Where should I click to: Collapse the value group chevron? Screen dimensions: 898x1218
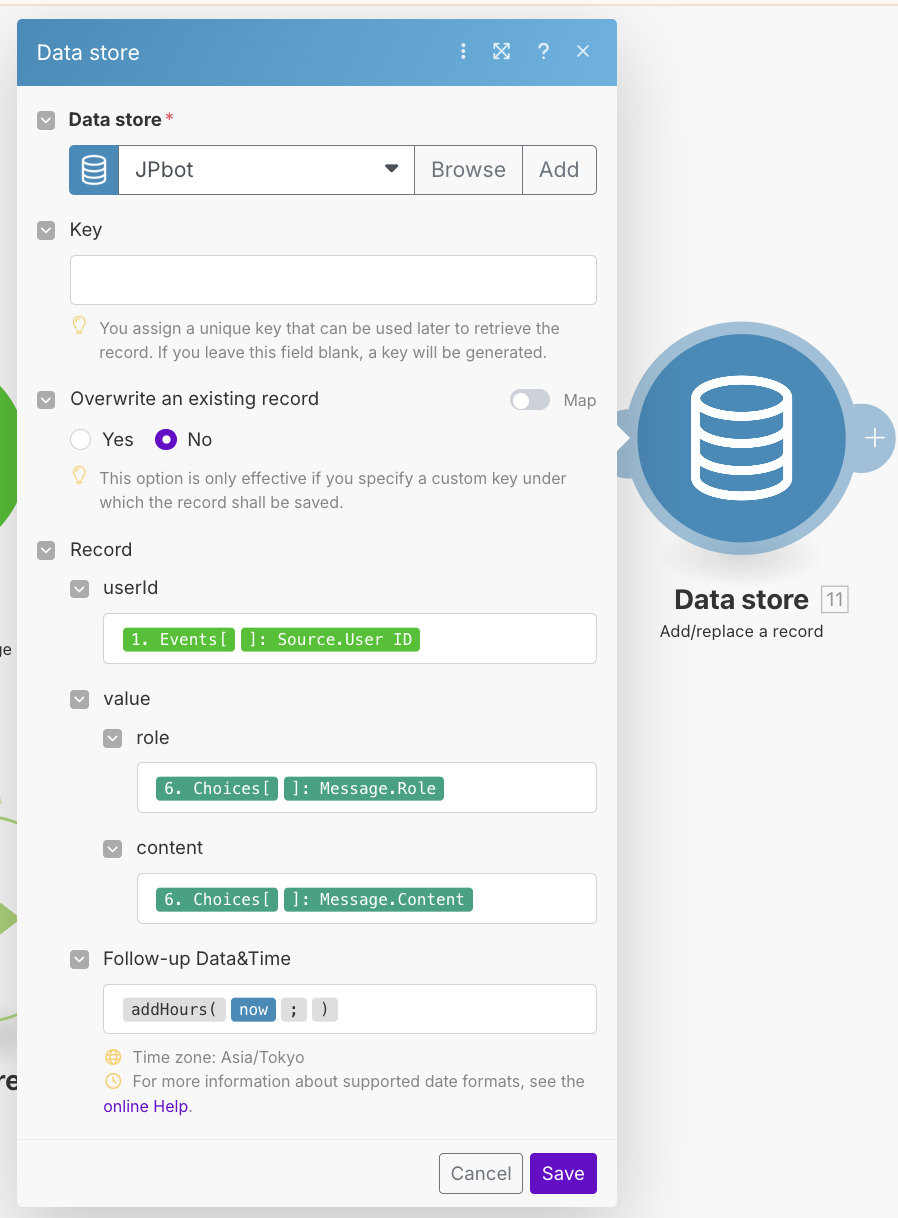point(80,700)
